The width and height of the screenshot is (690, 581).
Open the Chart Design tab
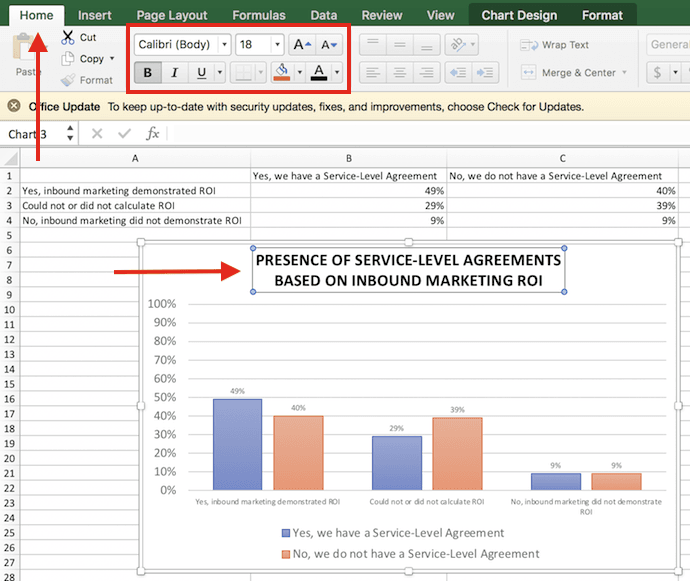click(517, 15)
